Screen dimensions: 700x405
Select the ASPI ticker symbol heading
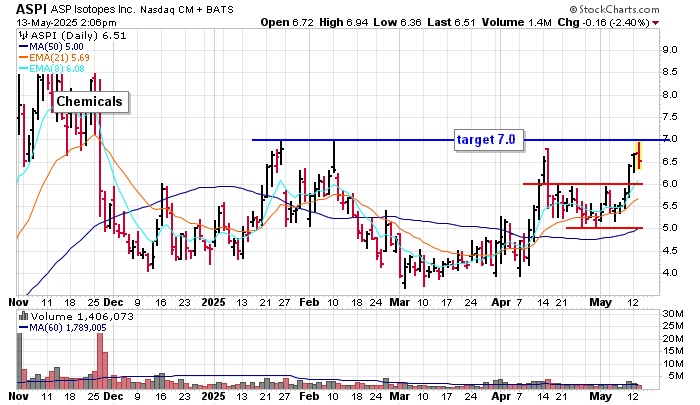(32, 9)
